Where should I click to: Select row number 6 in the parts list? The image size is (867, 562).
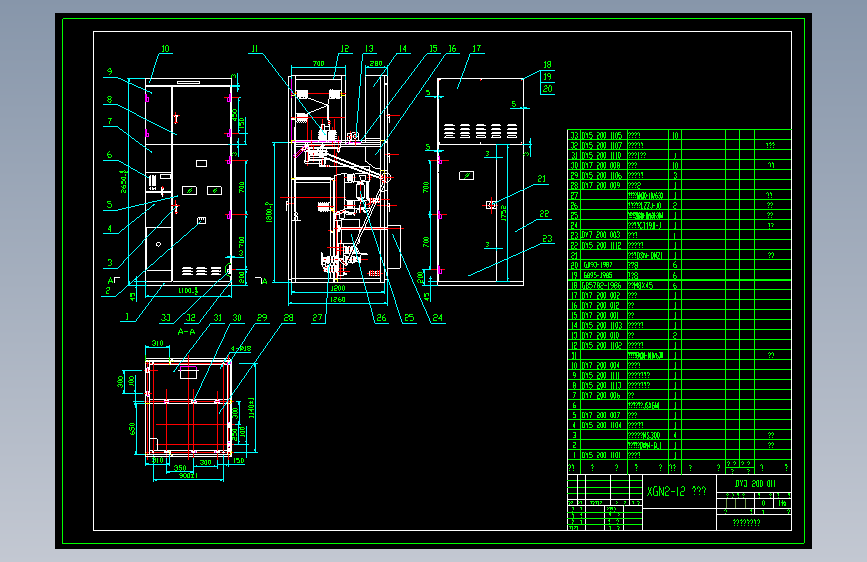[574, 405]
